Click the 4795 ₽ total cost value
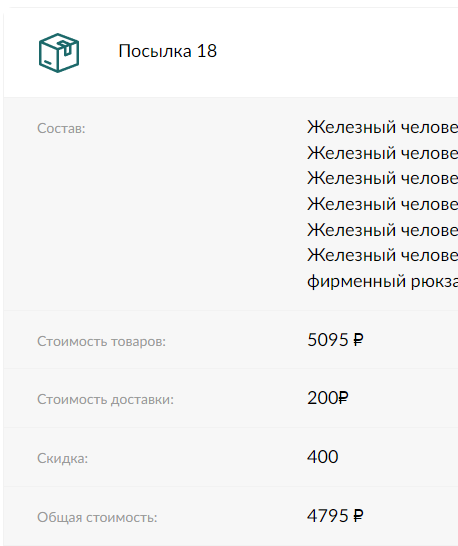 coord(335,516)
